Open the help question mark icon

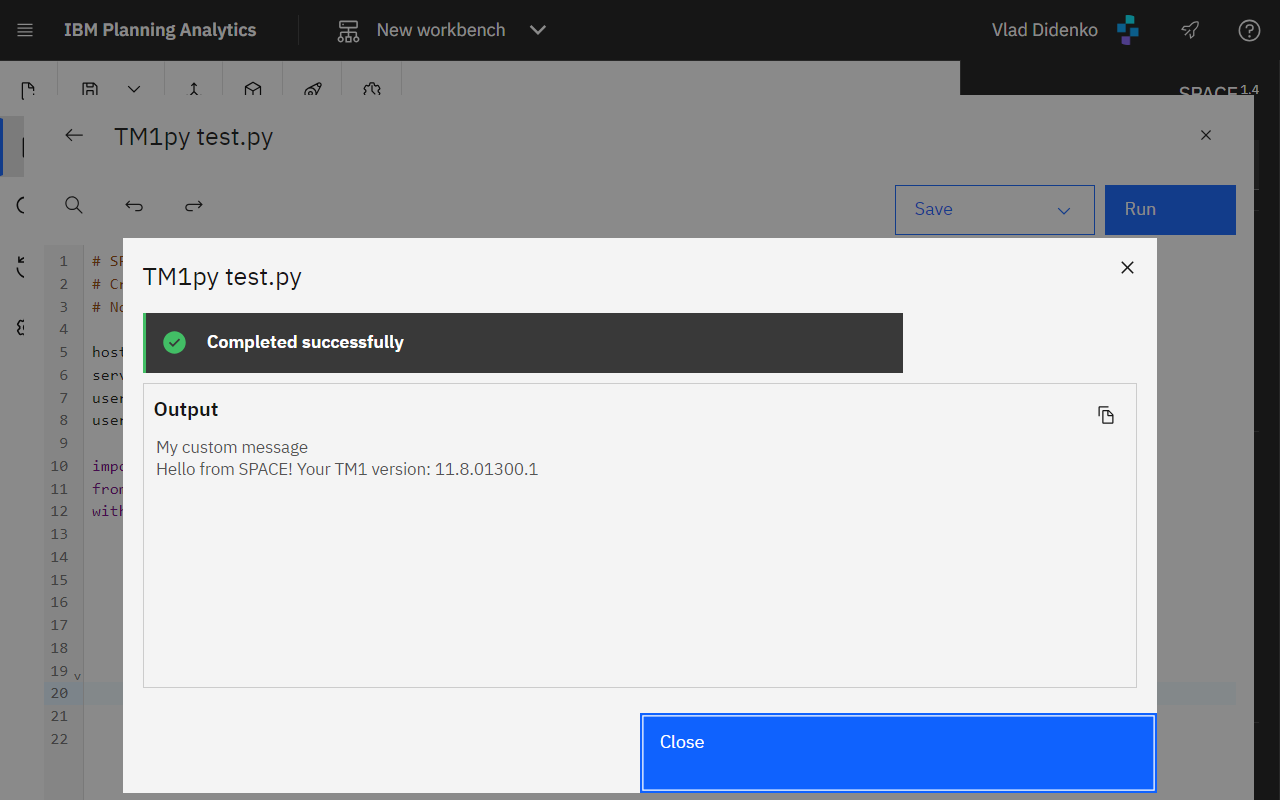tap(1249, 30)
